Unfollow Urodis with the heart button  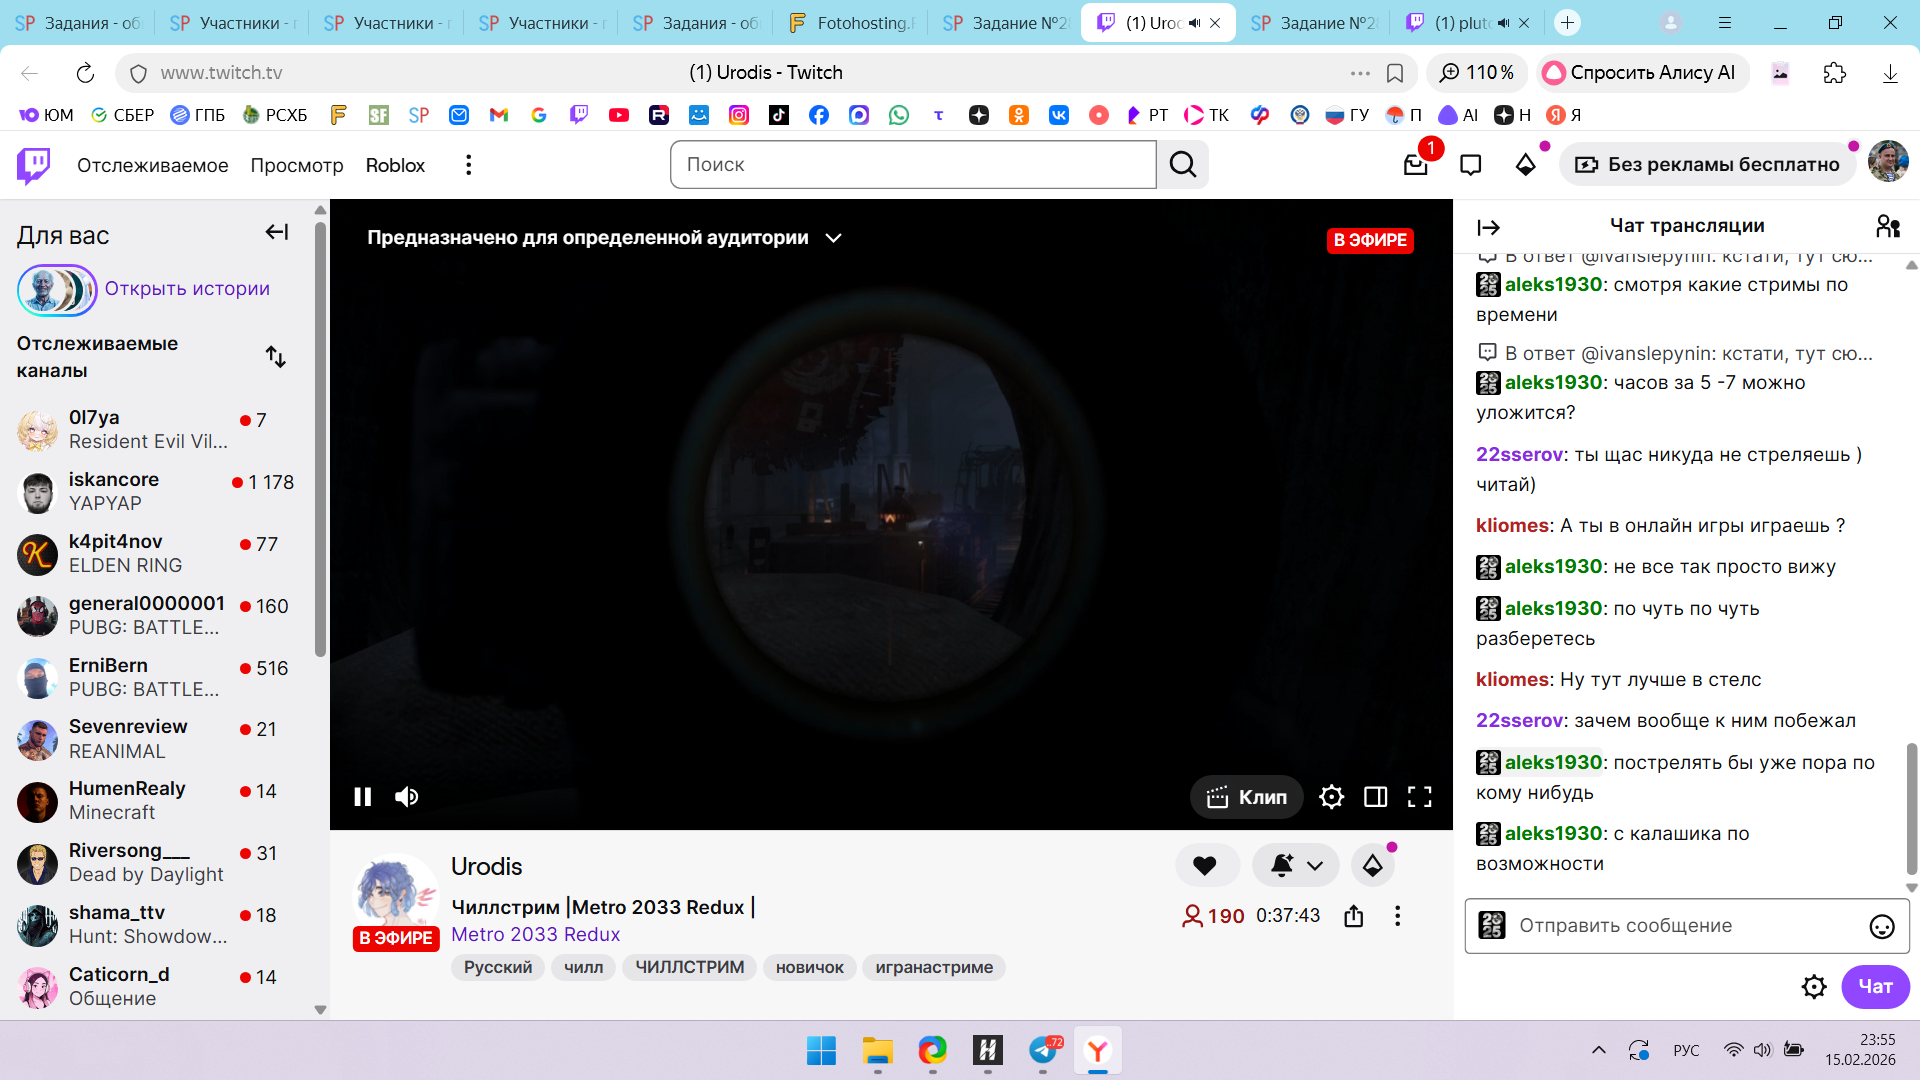point(1205,866)
